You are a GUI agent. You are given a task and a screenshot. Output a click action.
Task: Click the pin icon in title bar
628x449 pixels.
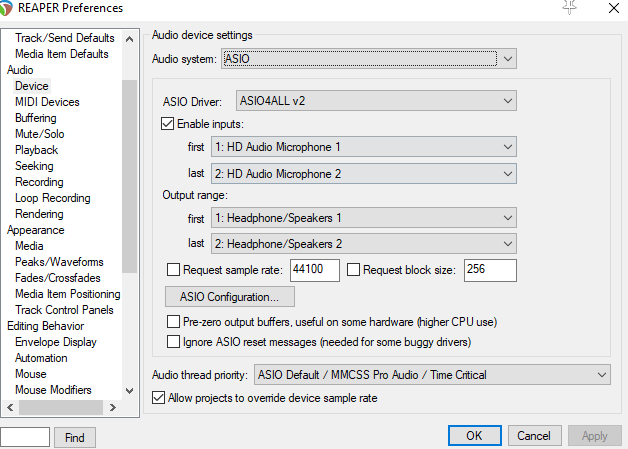569,7
